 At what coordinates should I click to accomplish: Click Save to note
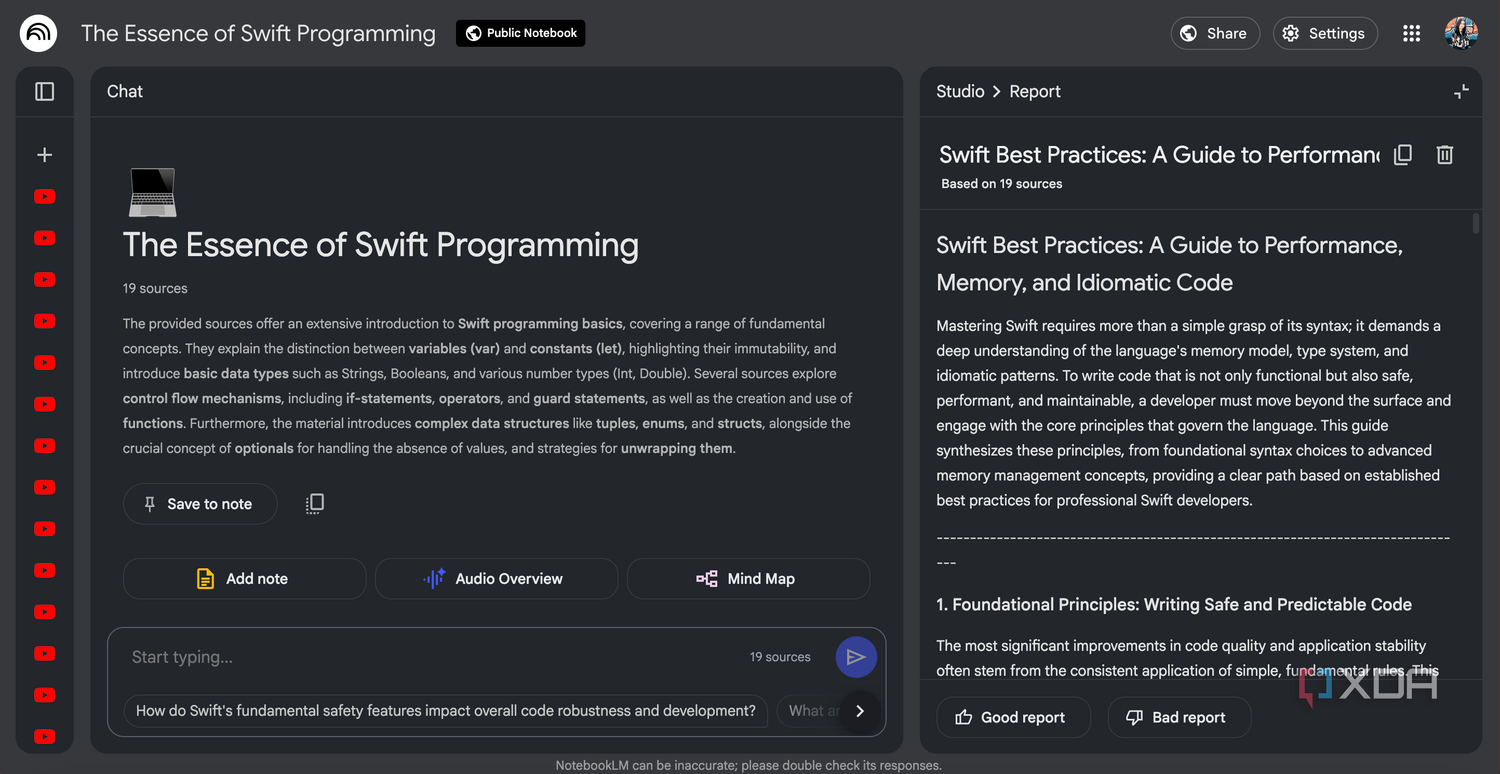[x=200, y=504]
